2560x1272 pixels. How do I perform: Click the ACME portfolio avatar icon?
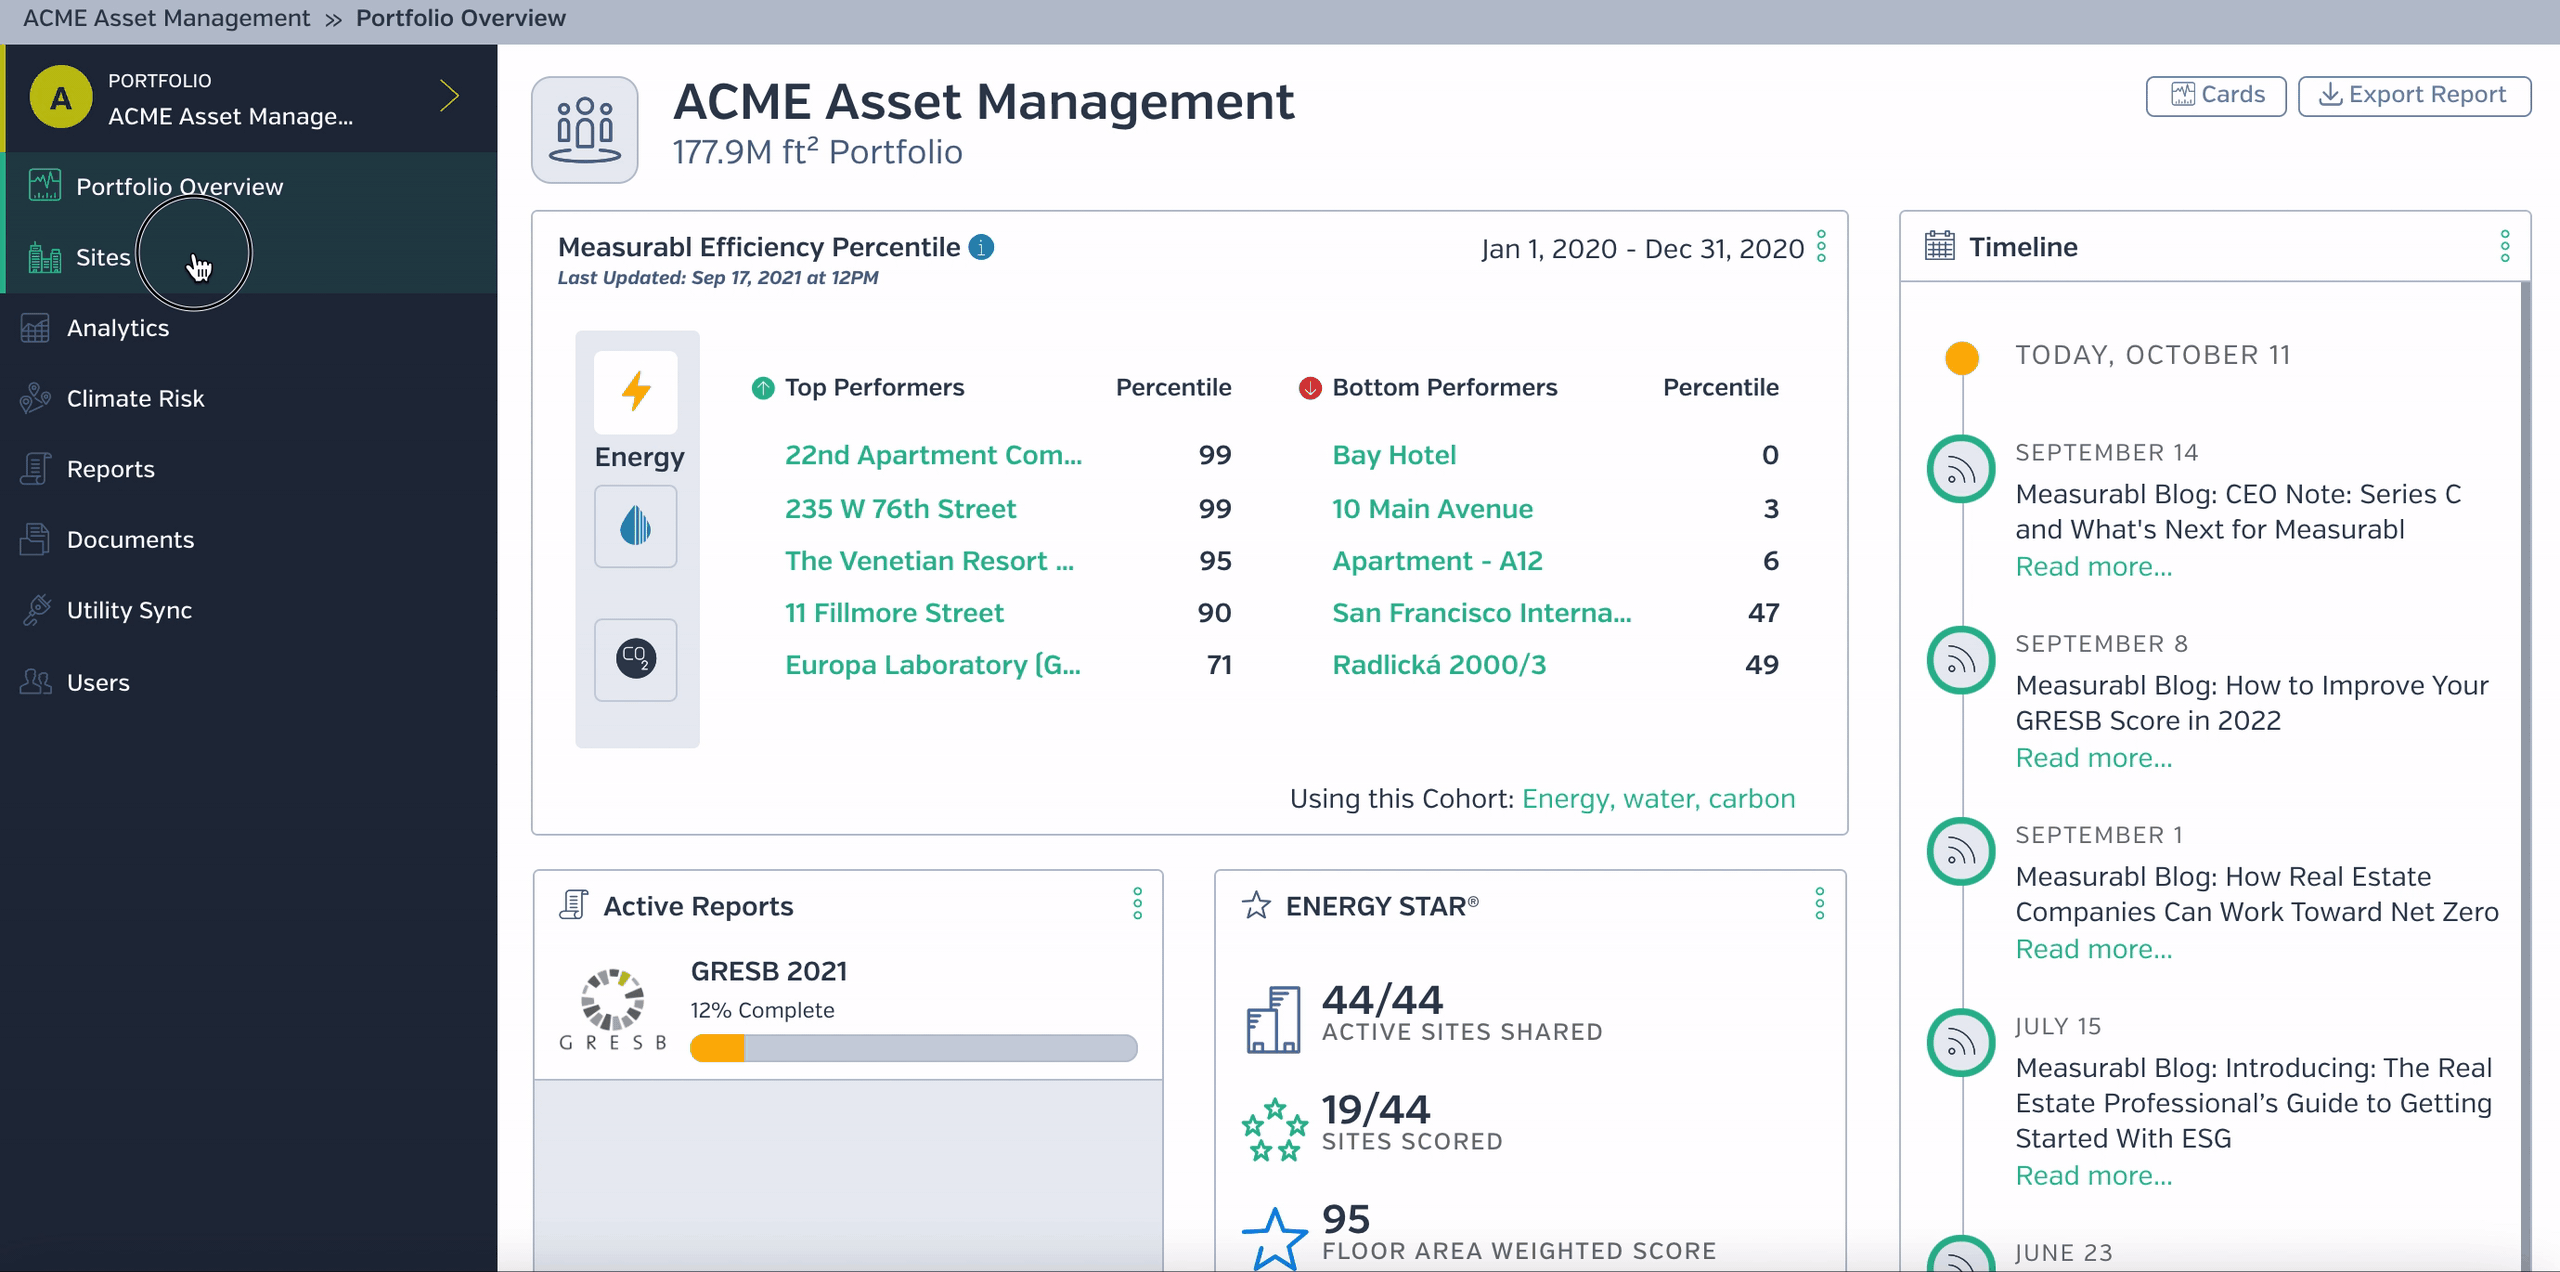click(x=61, y=98)
